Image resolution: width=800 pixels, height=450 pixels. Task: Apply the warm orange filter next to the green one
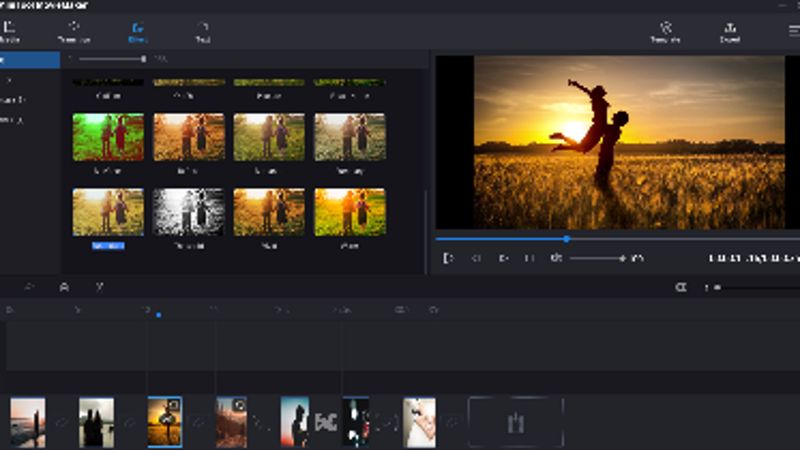click(x=189, y=137)
